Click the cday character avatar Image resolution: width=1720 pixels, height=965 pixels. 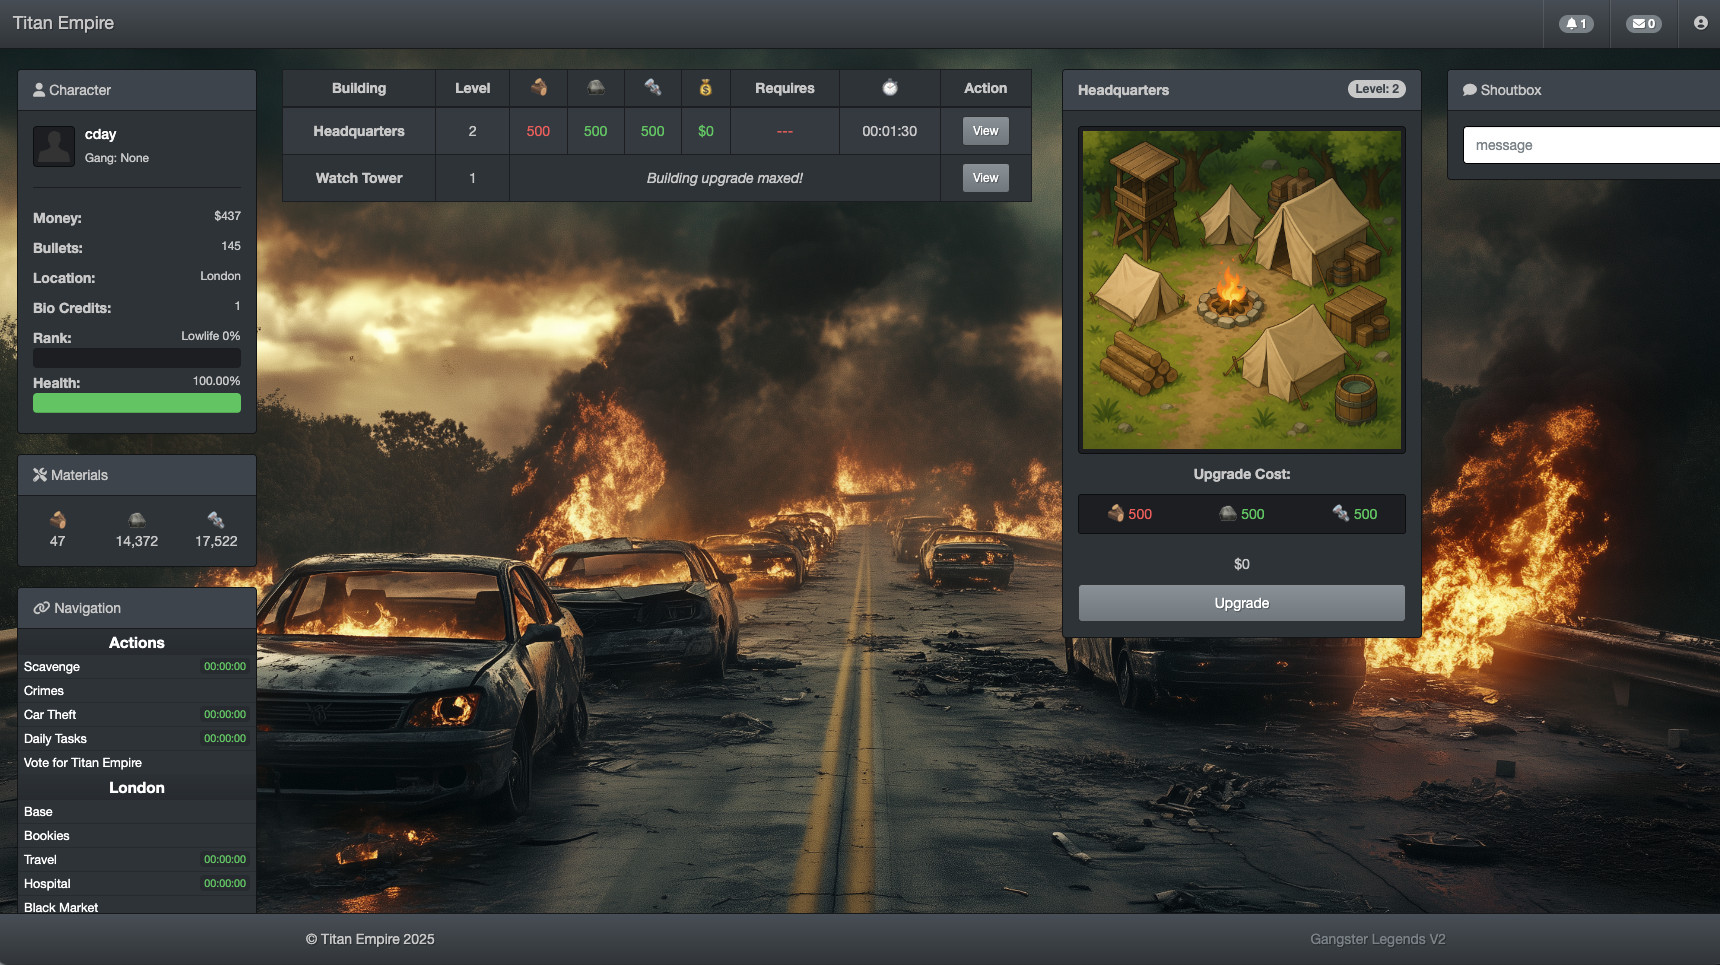54,146
